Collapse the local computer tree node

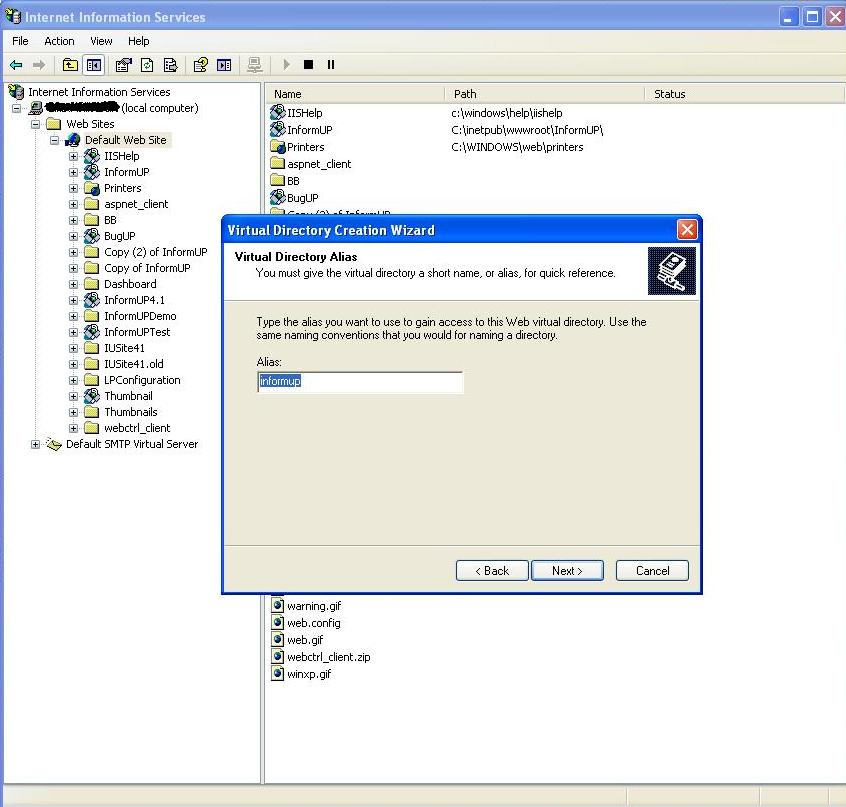[17, 108]
